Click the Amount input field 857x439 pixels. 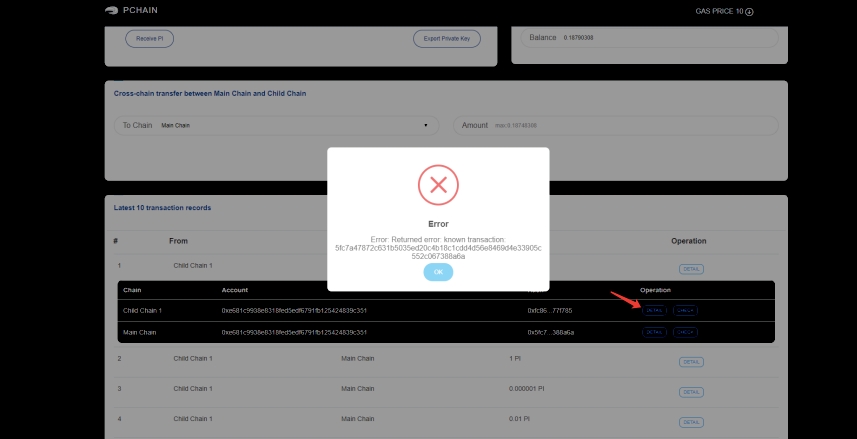[615, 125]
